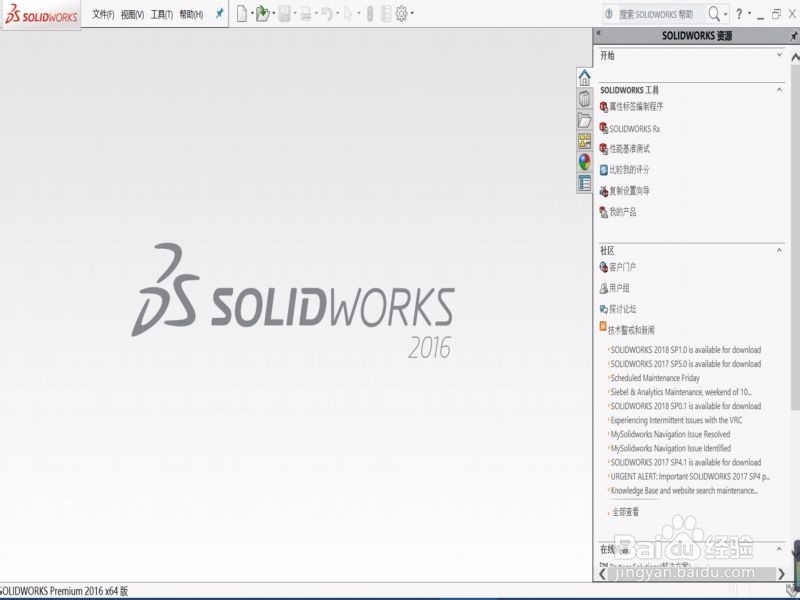Open 'Scheduled Maintenance Friday' news item
Viewport: 800px width, 600px height.
click(x=655, y=378)
